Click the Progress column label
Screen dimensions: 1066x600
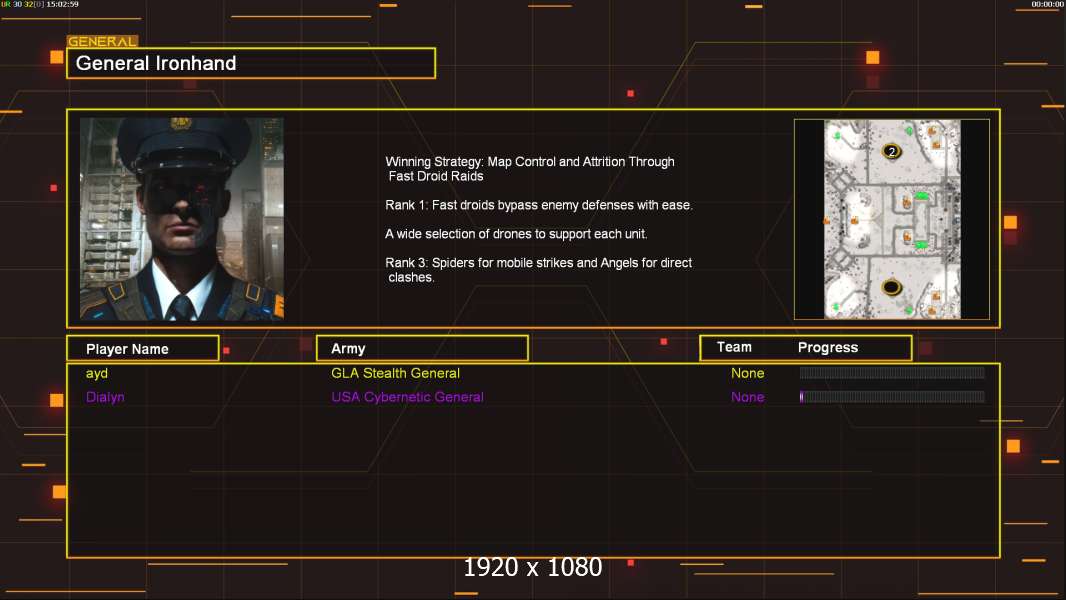(827, 347)
